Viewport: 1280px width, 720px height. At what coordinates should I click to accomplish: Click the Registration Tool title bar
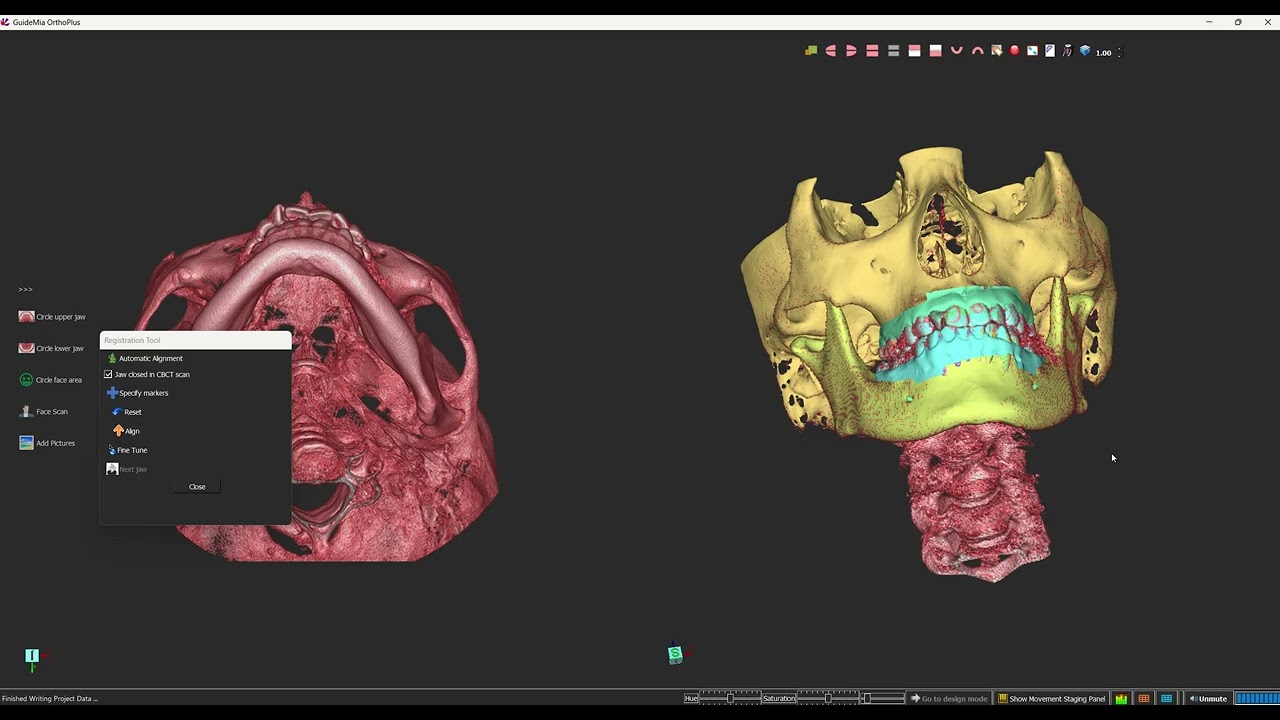[196, 340]
